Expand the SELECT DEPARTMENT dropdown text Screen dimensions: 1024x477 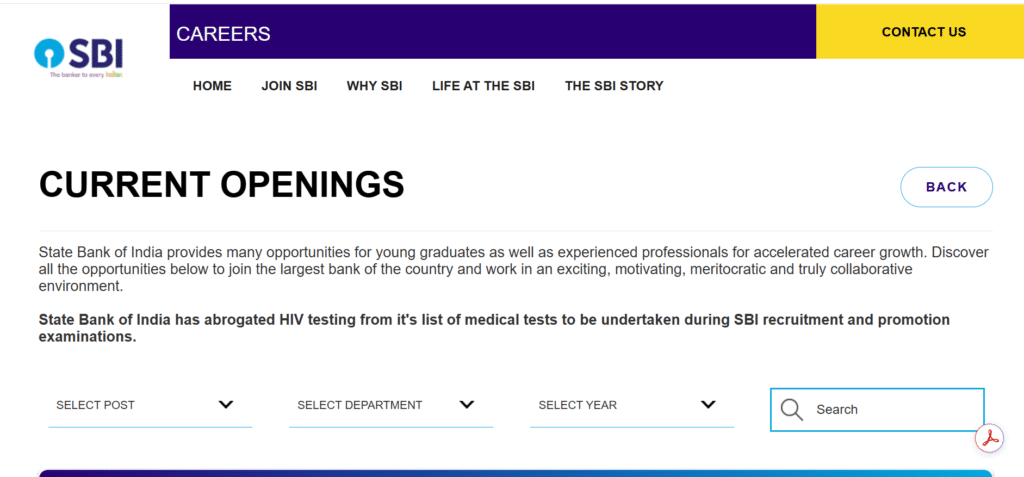[360, 405]
